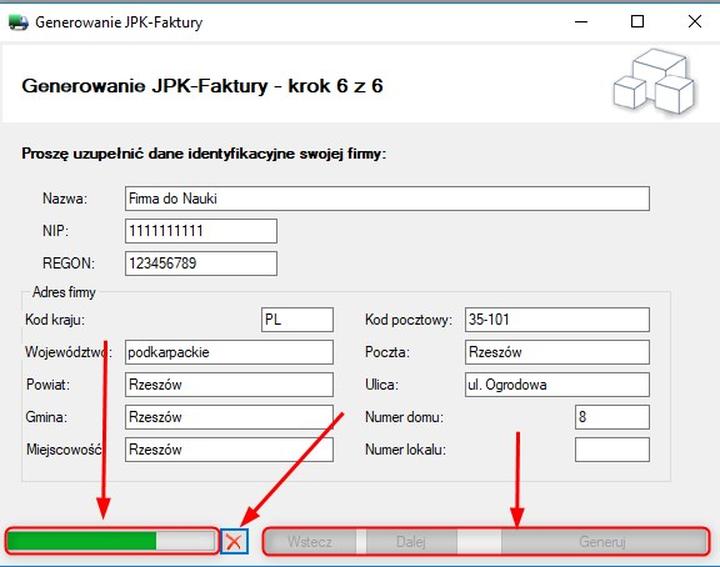Click the empty Numer lokalu field
720x567 pixels.
[x=612, y=450]
